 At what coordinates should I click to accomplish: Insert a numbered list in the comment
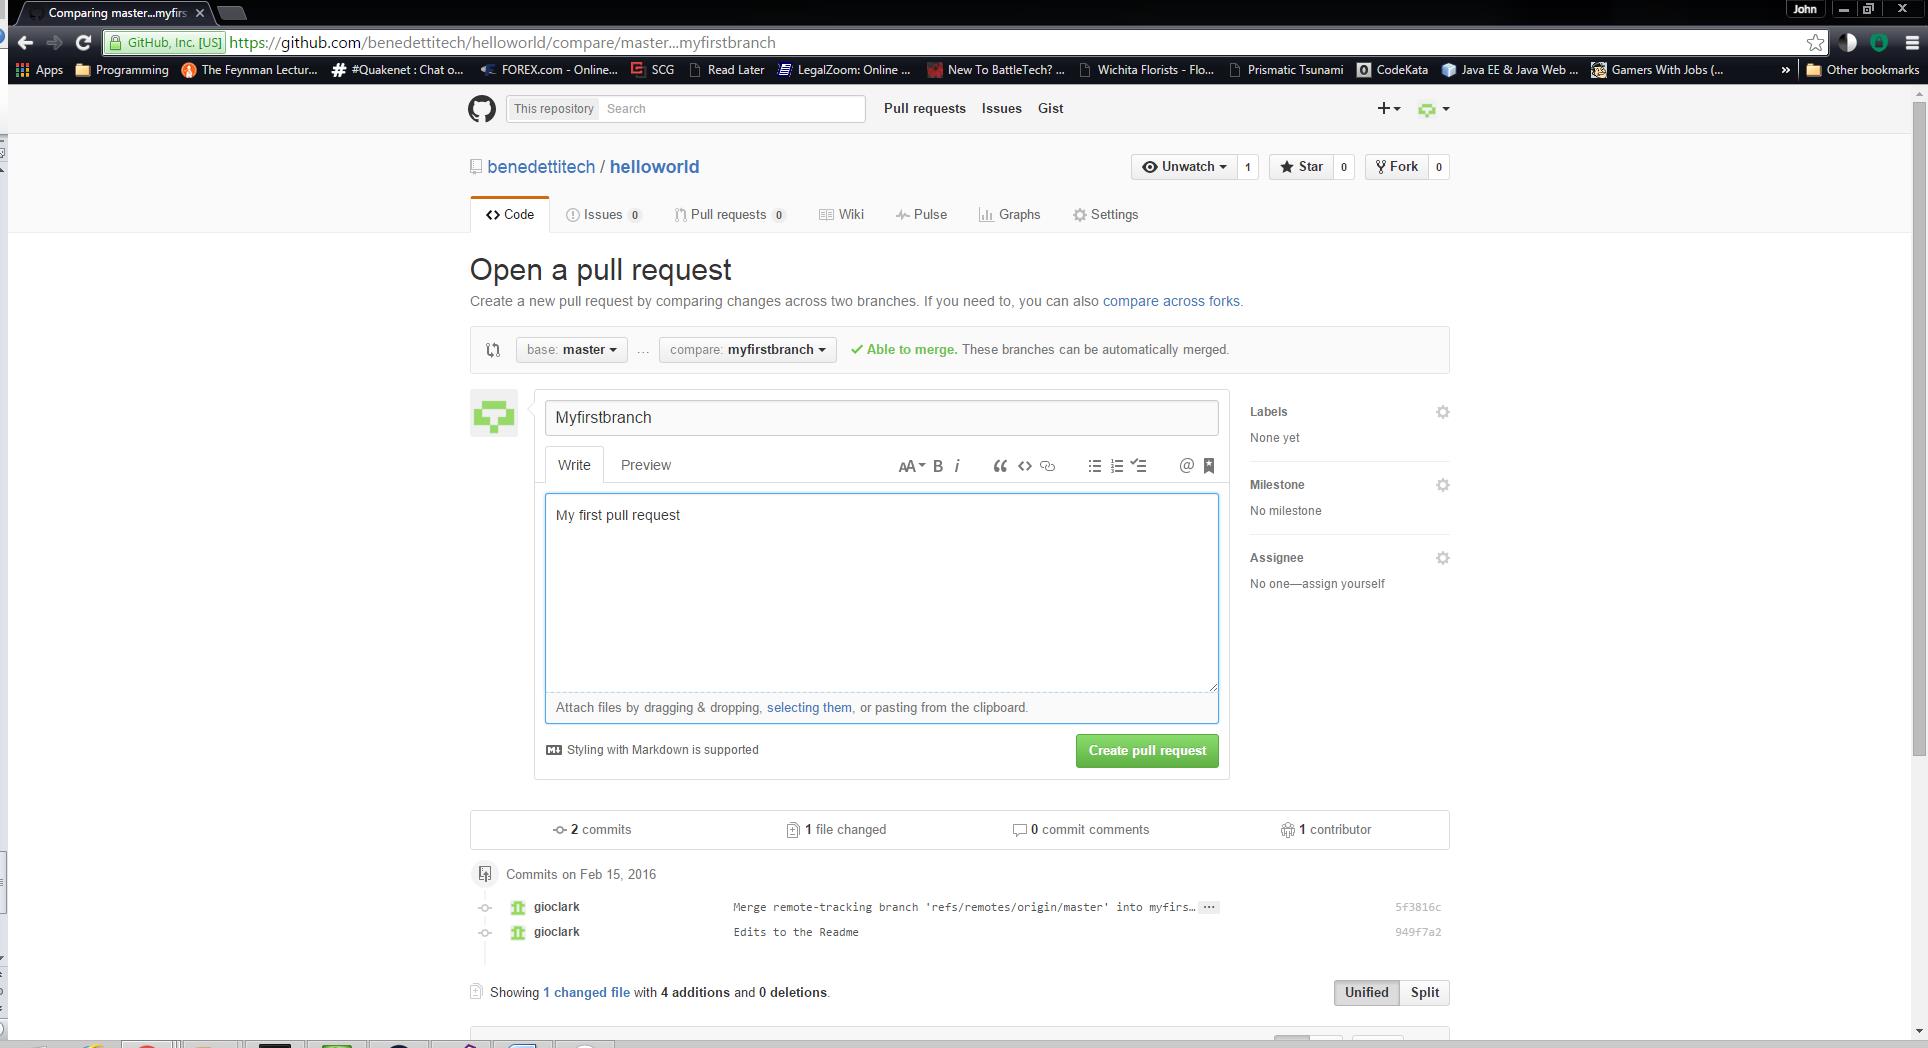coord(1117,466)
